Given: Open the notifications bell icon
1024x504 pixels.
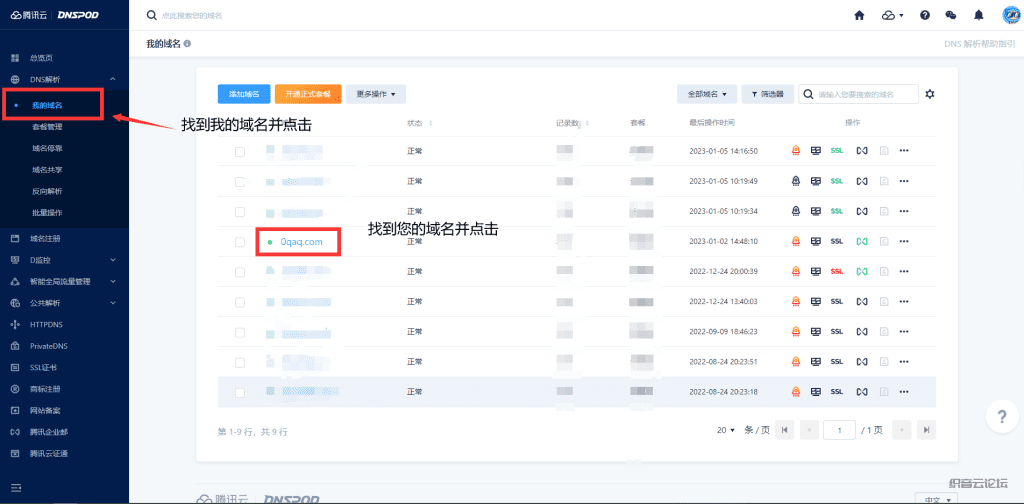Looking at the screenshot, I should [x=979, y=15].
